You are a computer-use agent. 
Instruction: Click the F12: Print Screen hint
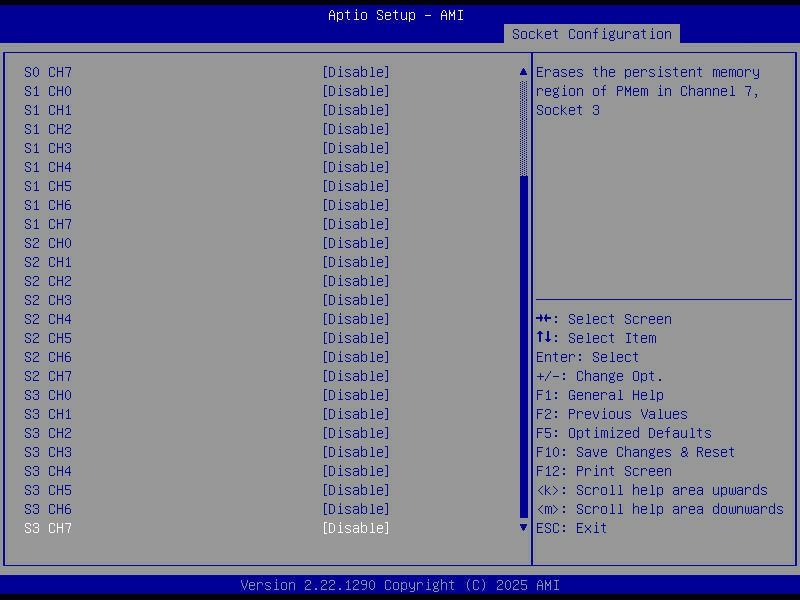604,471
